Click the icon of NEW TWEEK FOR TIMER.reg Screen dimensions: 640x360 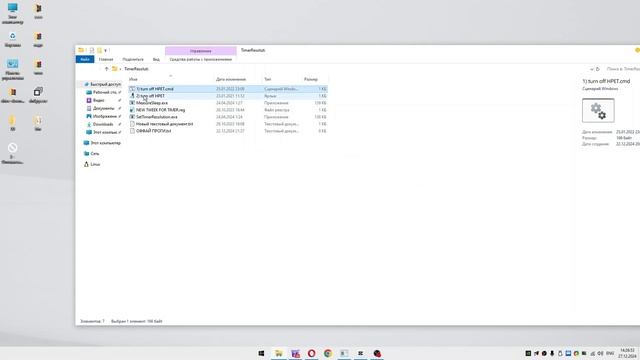tap(132, 110)
